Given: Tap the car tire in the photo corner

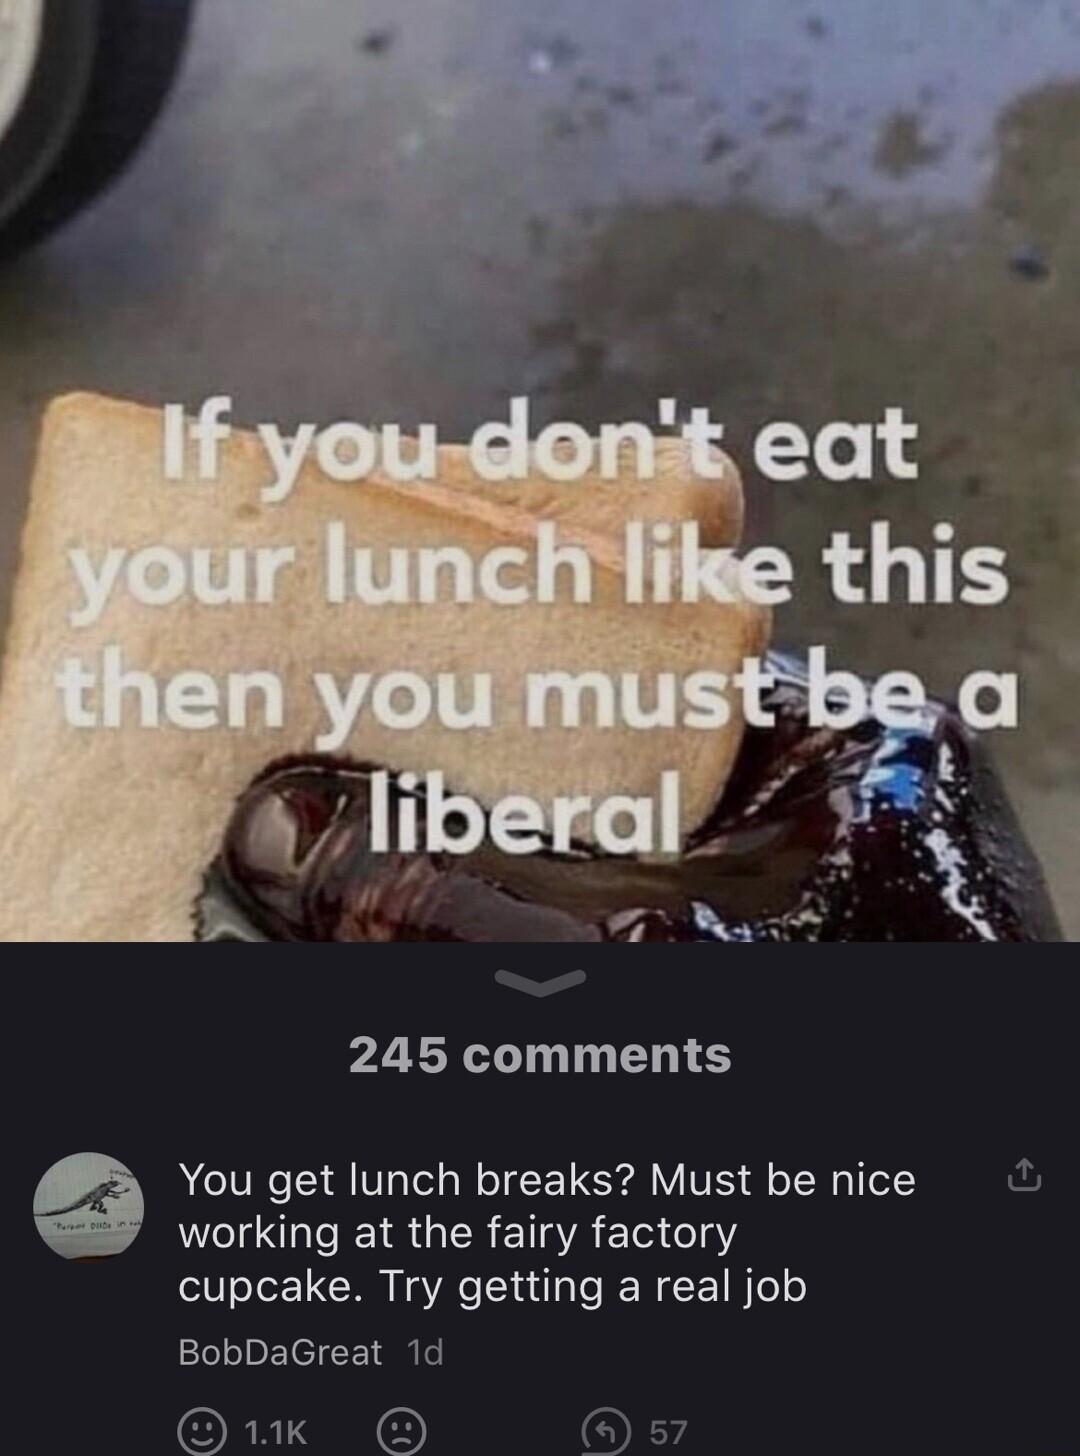Looking at the screenshot, I should coord(70,110).
